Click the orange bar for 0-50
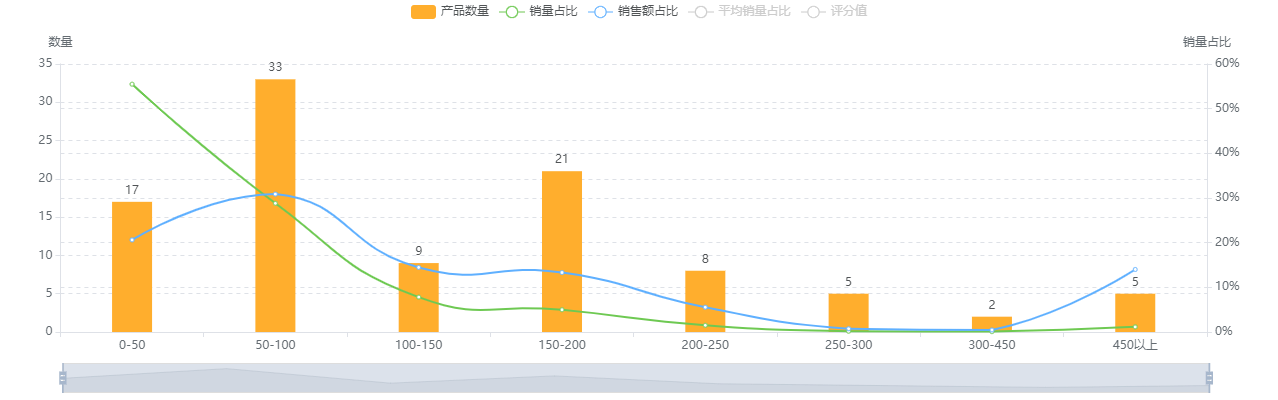The height and width of the screenshot is (400, 1278). tap(132, 267)
